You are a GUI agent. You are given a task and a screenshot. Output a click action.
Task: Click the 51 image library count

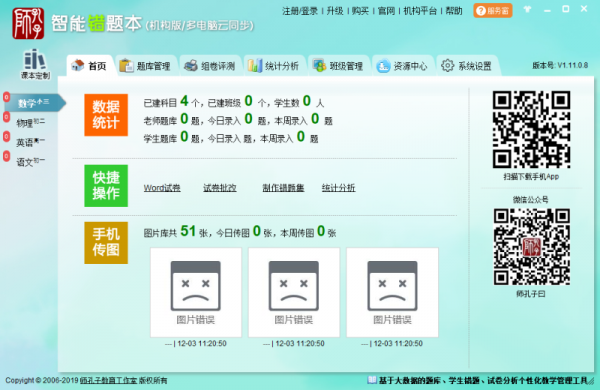coord(188,231)
